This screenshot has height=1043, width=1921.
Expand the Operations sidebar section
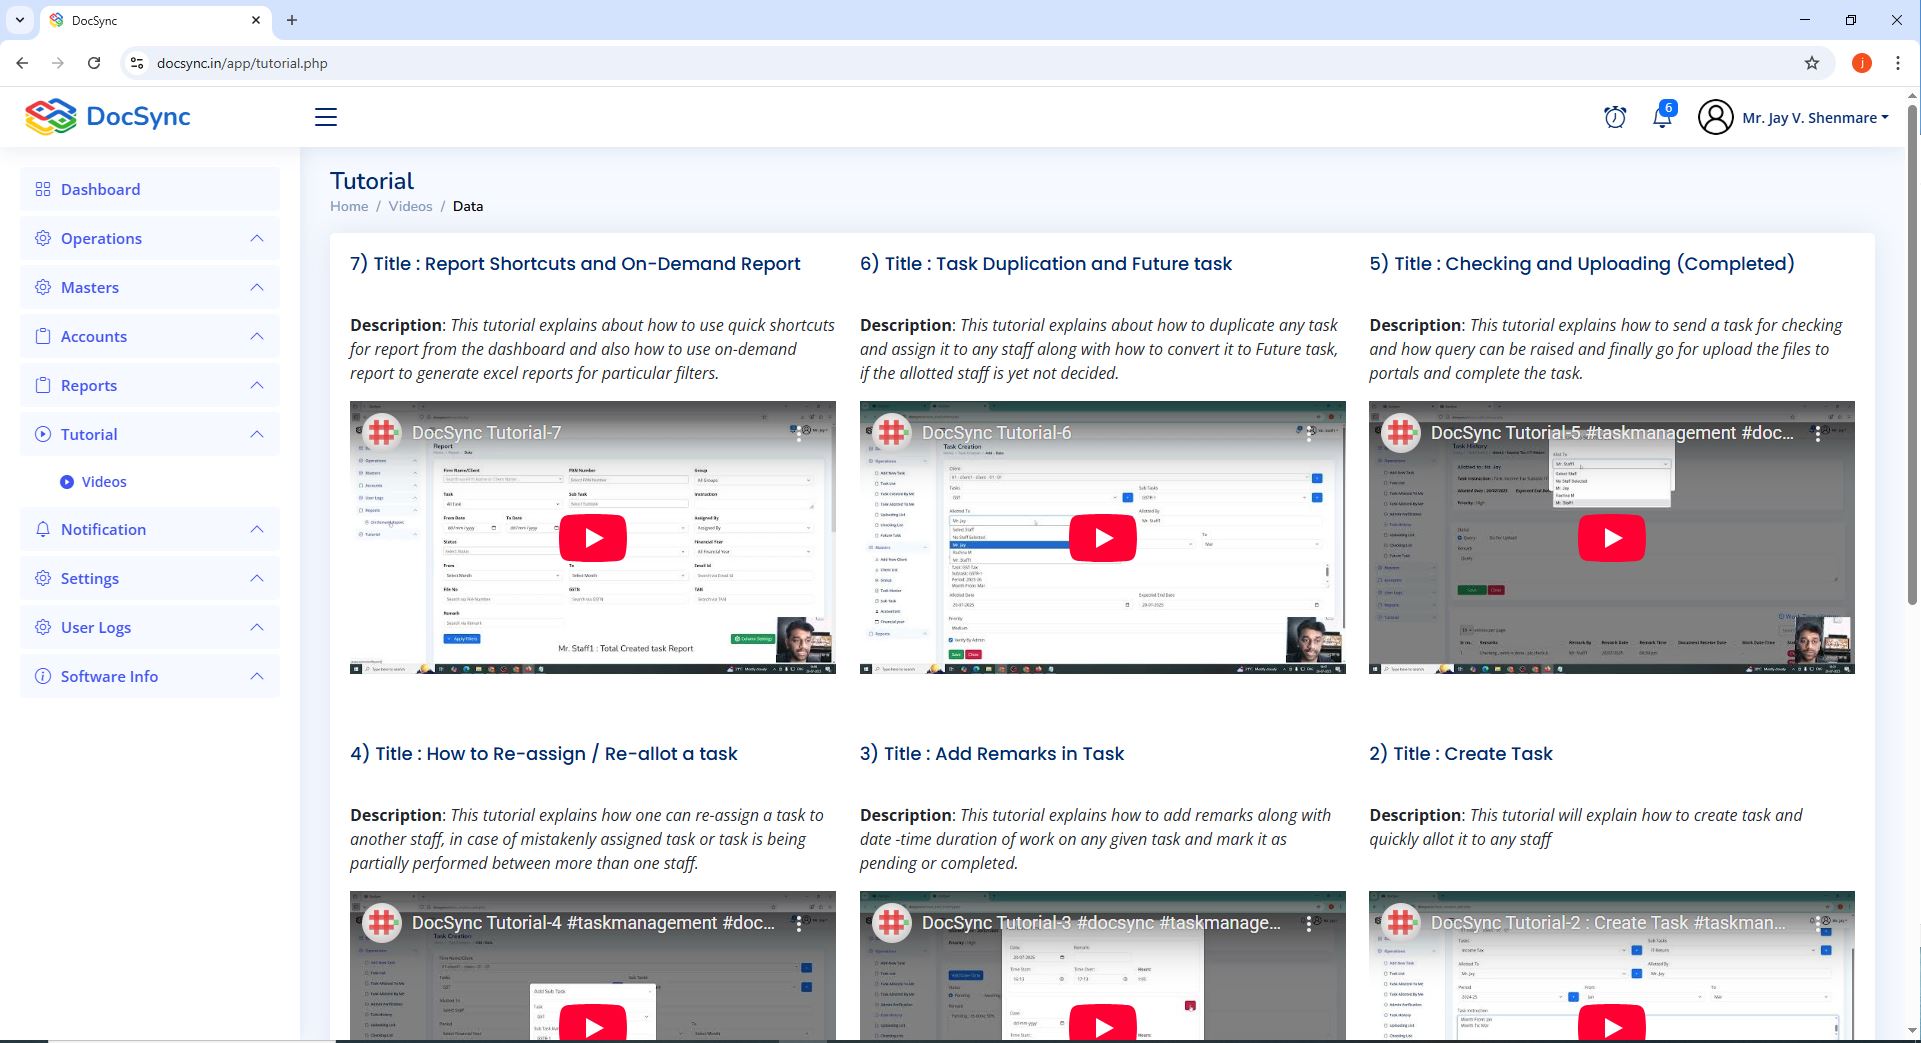pyautogui.click(x=150, y=239)
